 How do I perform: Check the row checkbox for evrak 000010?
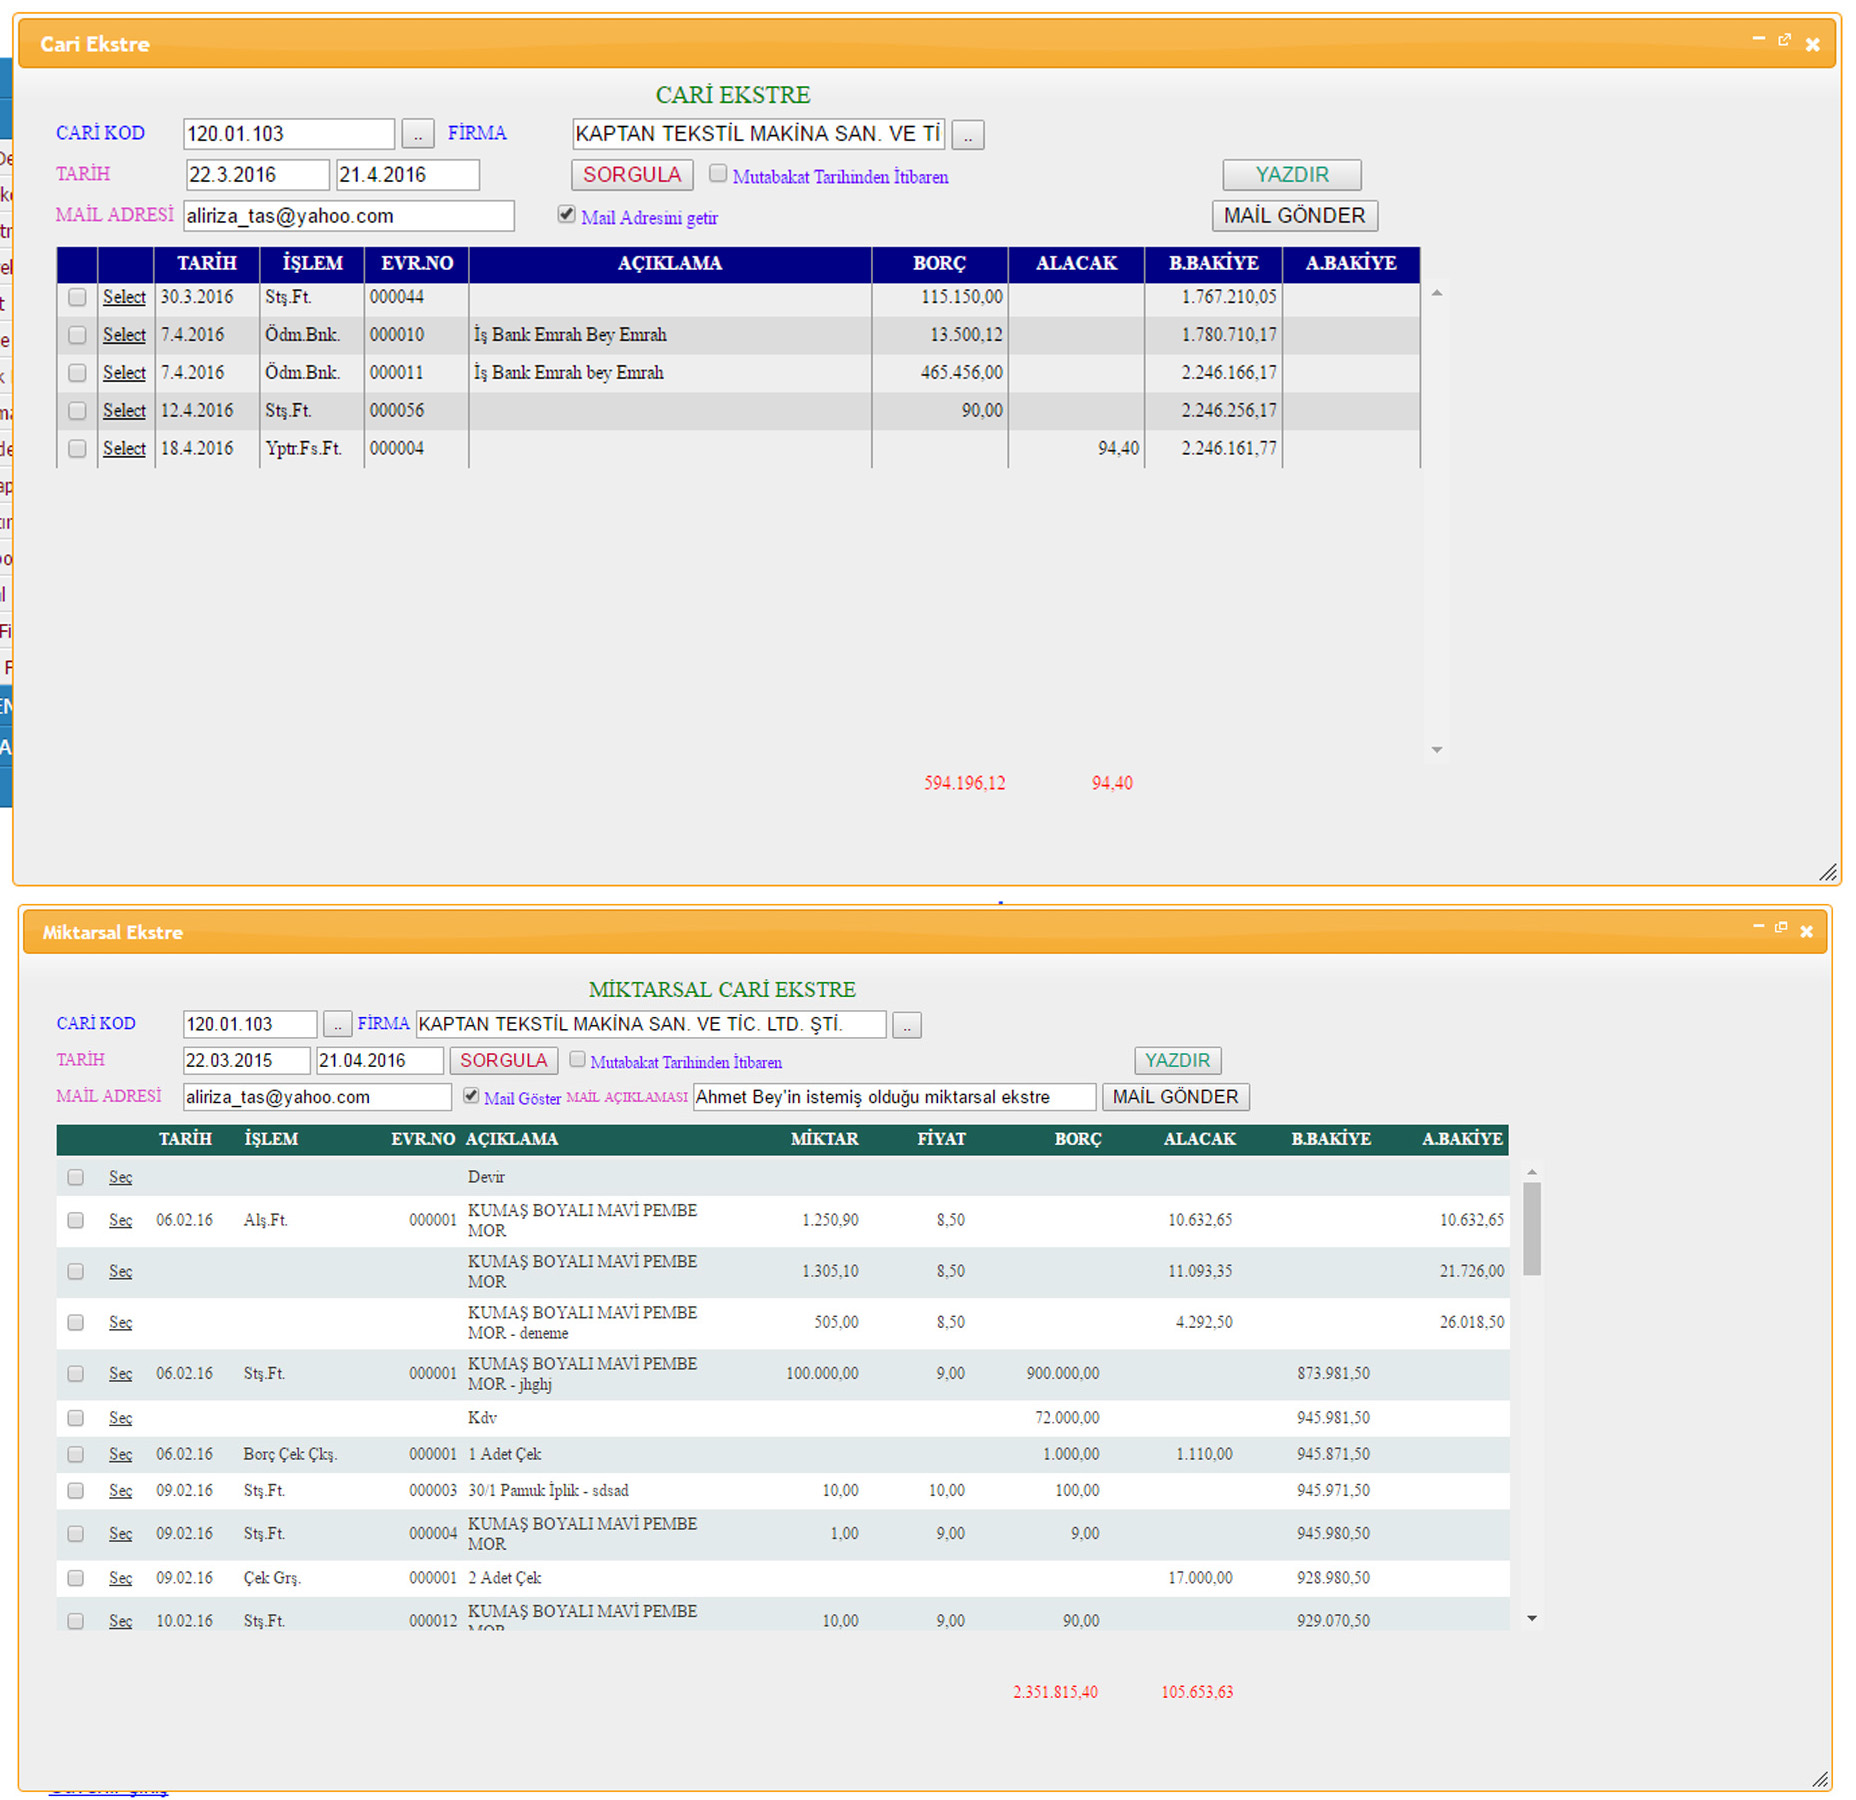[x=77, y=336]
